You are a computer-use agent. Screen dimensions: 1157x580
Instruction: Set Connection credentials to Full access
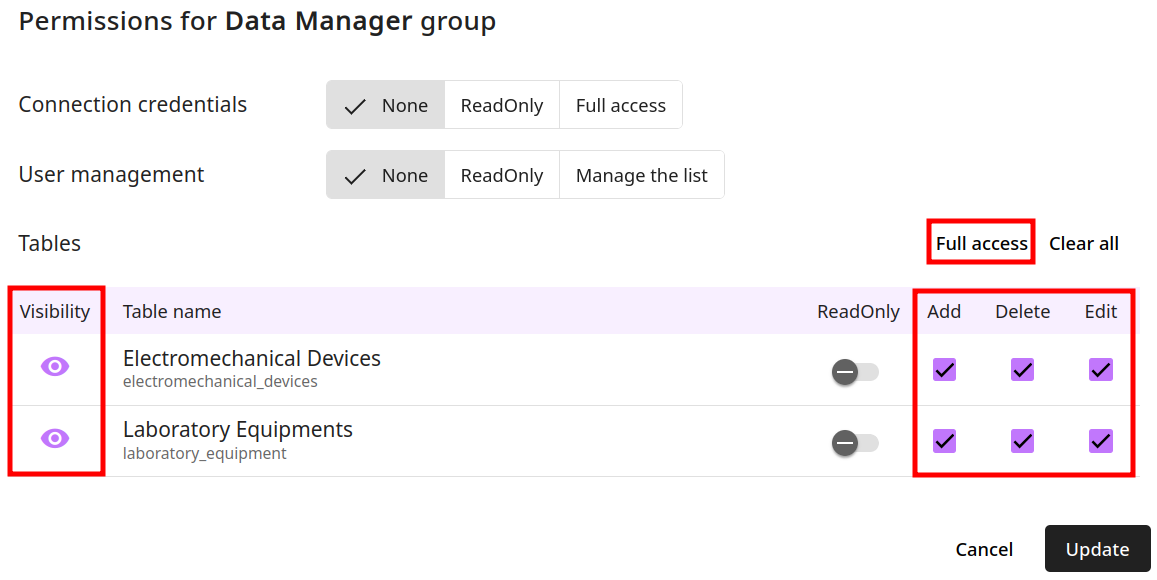point(621,106)
